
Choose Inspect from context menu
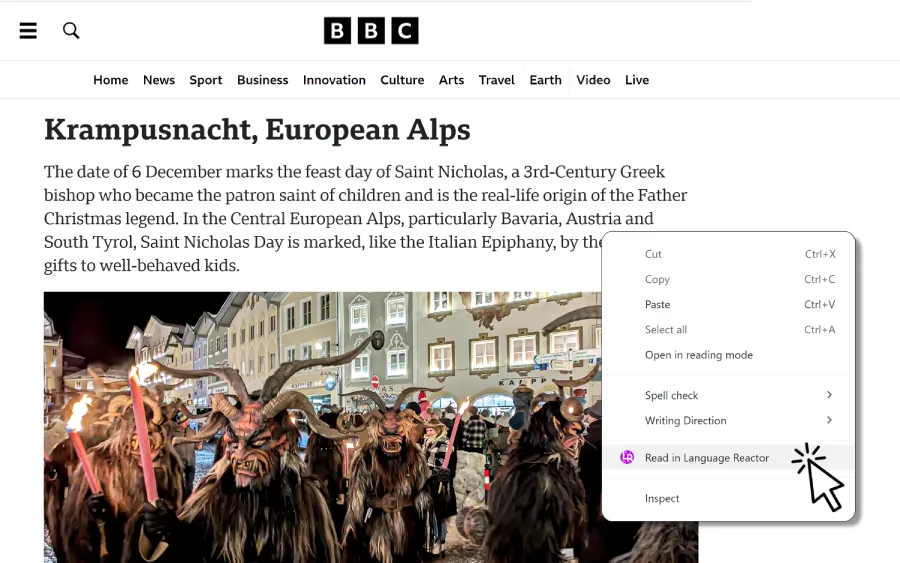[662, 498]
